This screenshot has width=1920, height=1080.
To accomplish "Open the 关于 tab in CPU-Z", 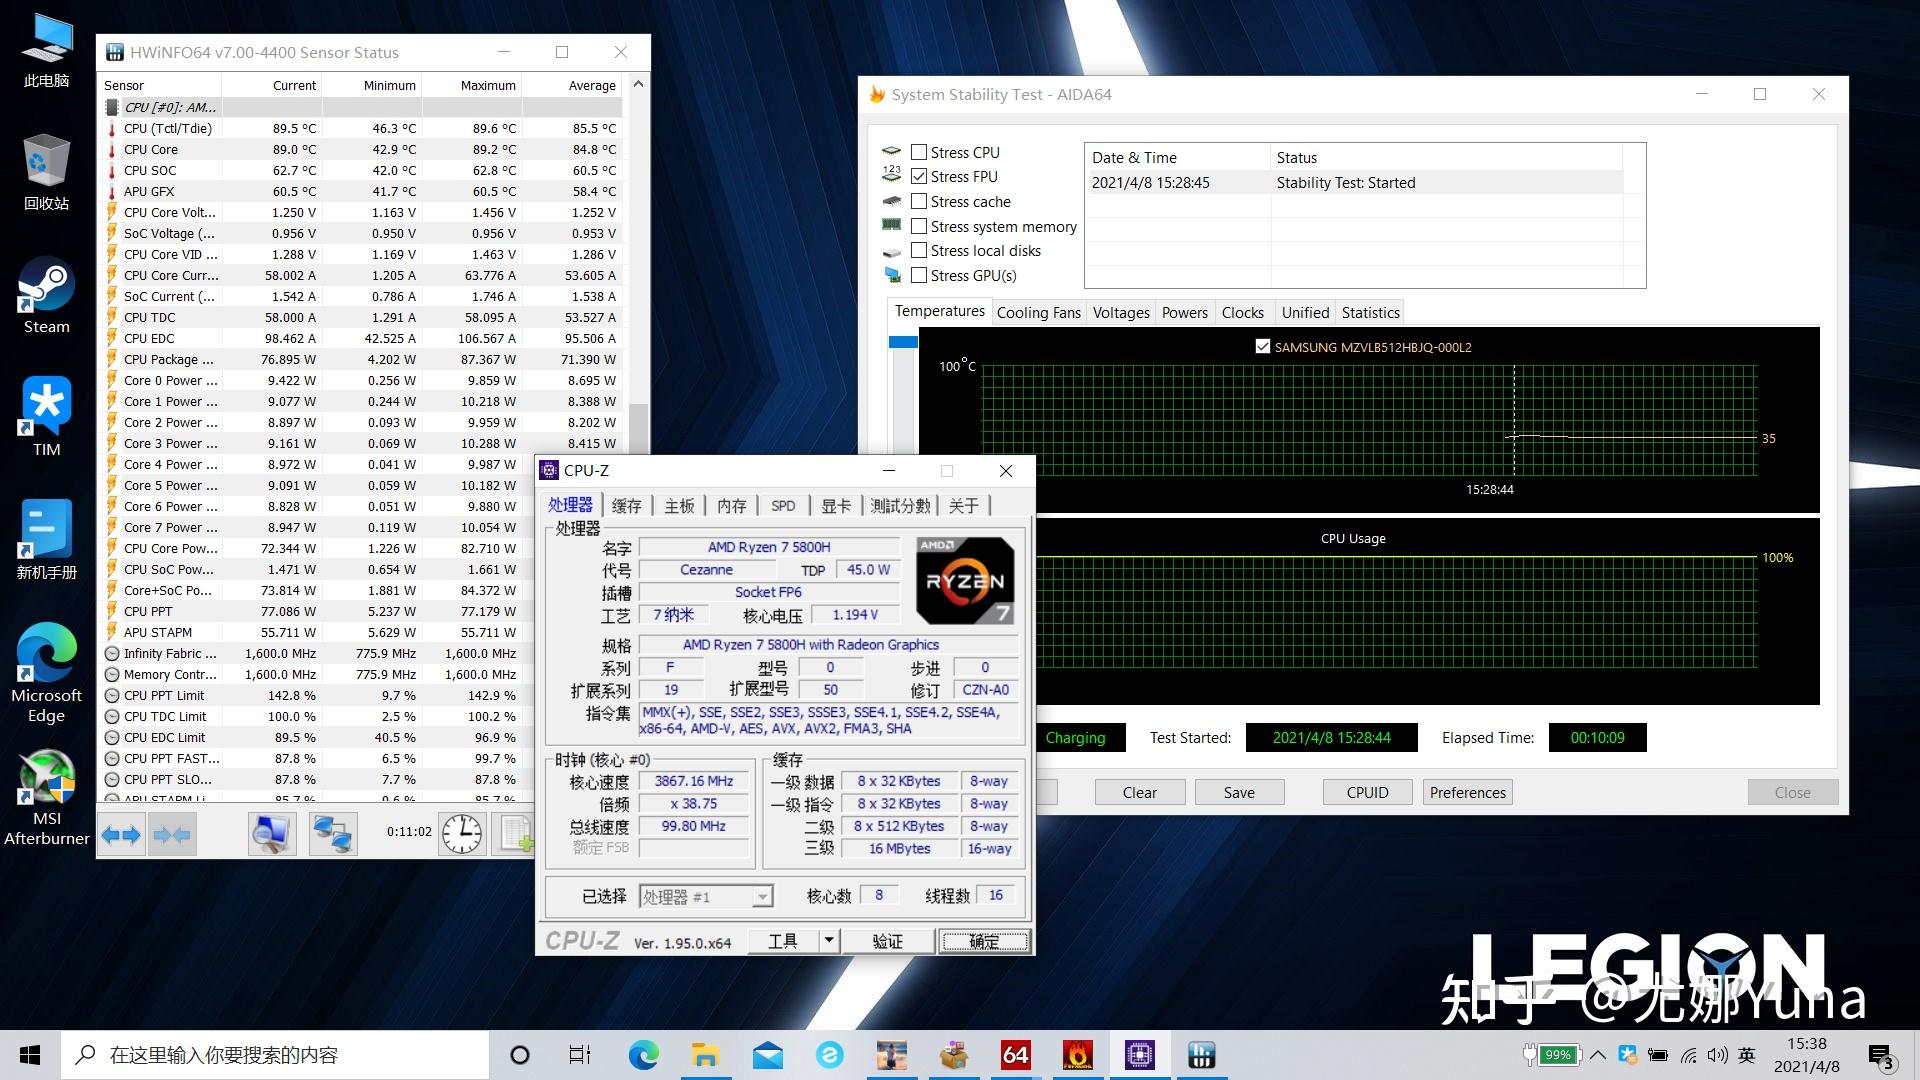I will tap(964, 506).
